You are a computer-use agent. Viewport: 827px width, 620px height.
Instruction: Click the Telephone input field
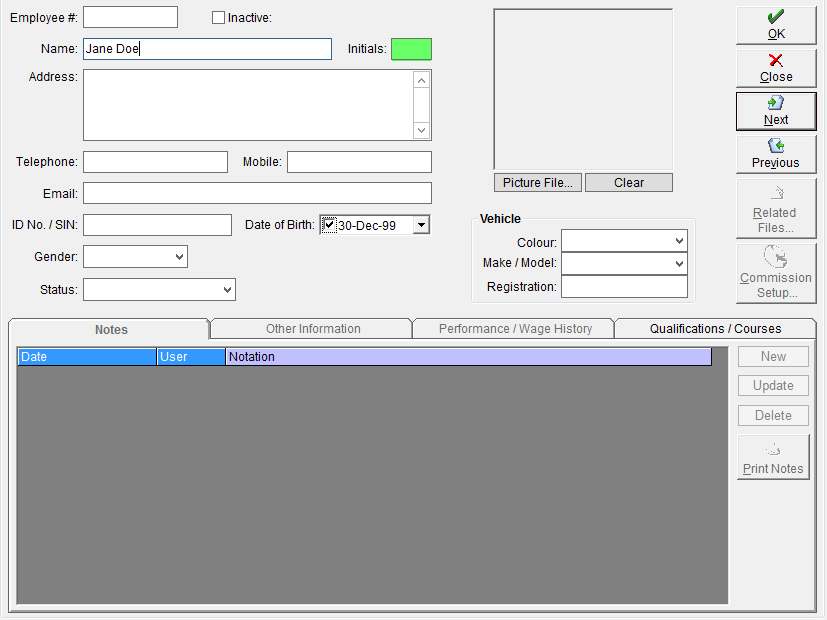[x=156, y=162]
